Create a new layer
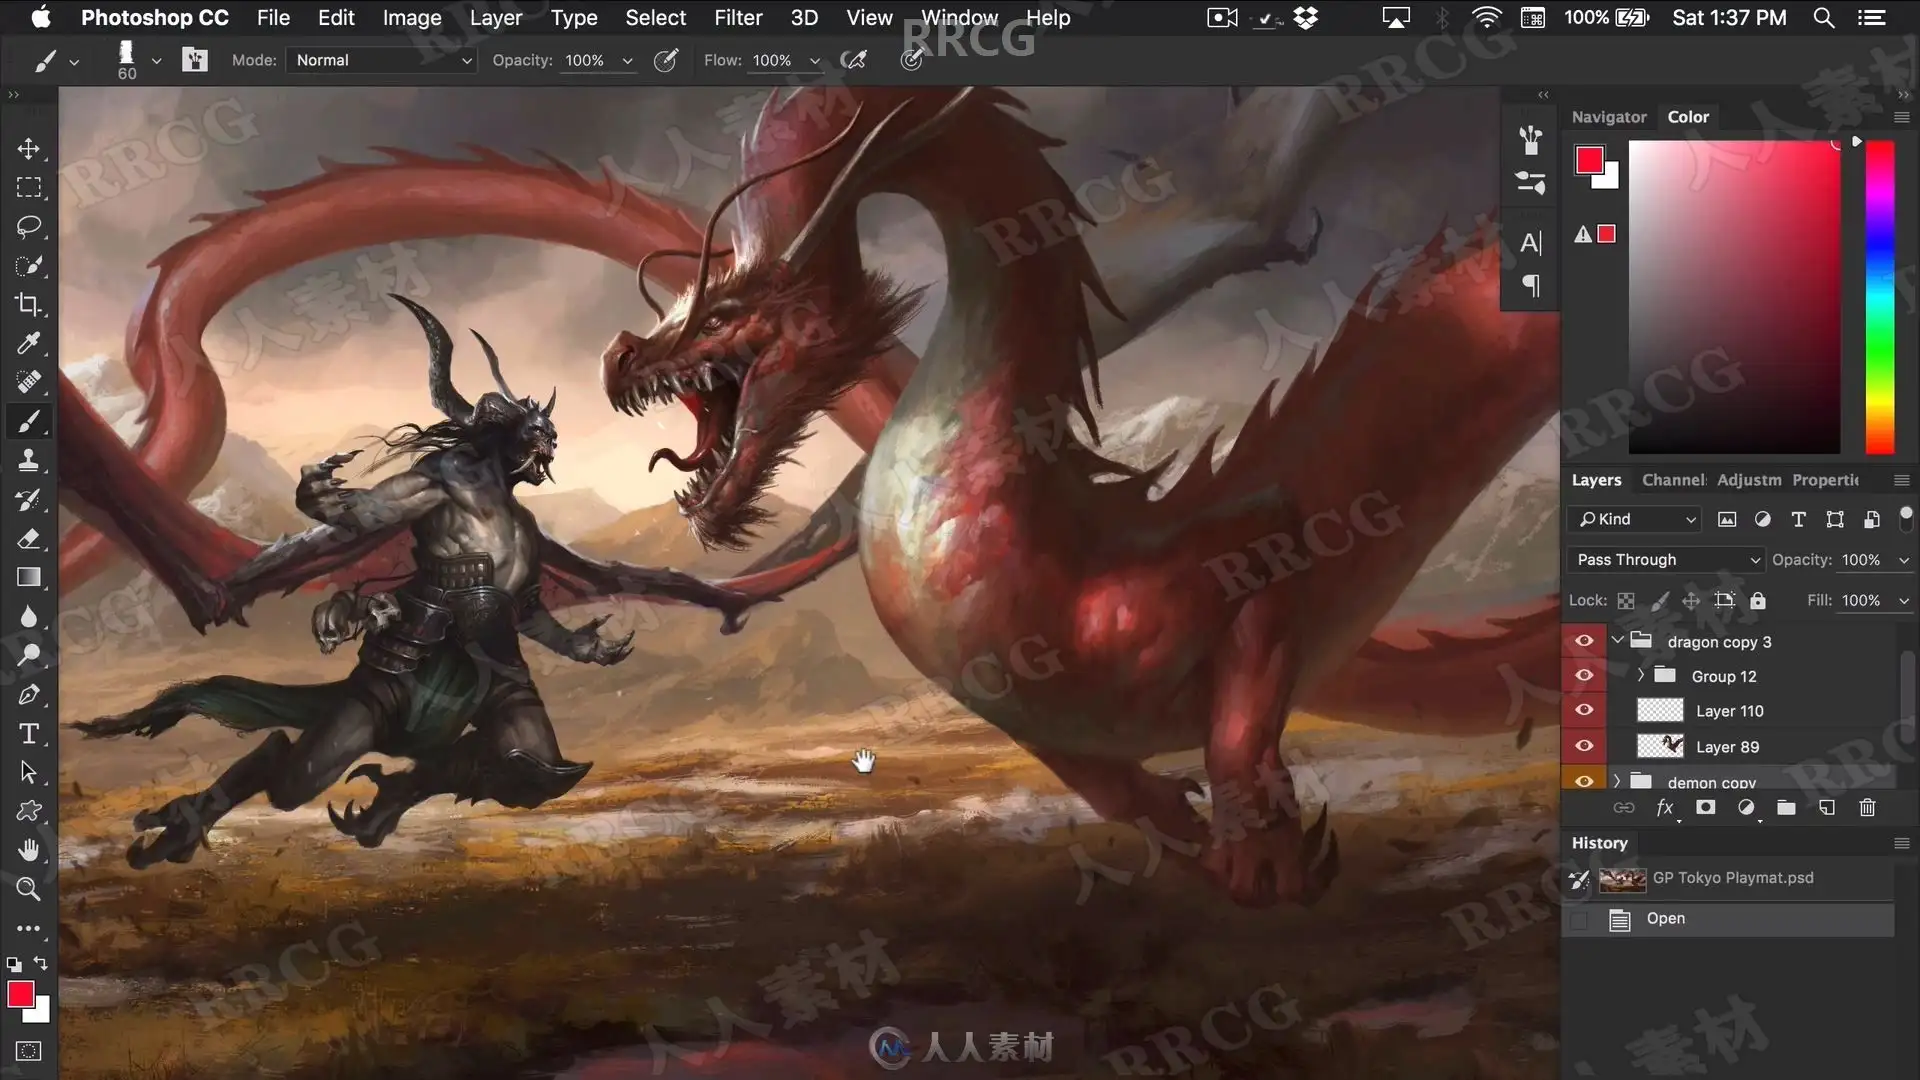 [x=1827, y=808]
